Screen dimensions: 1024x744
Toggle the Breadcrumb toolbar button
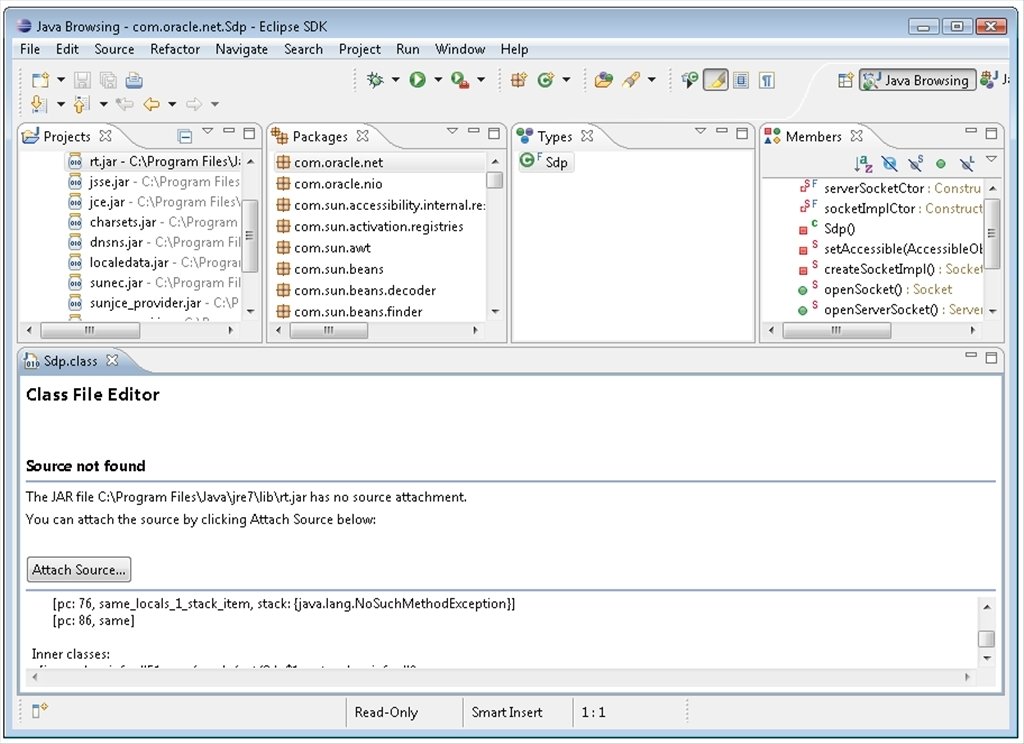(689, 80)
